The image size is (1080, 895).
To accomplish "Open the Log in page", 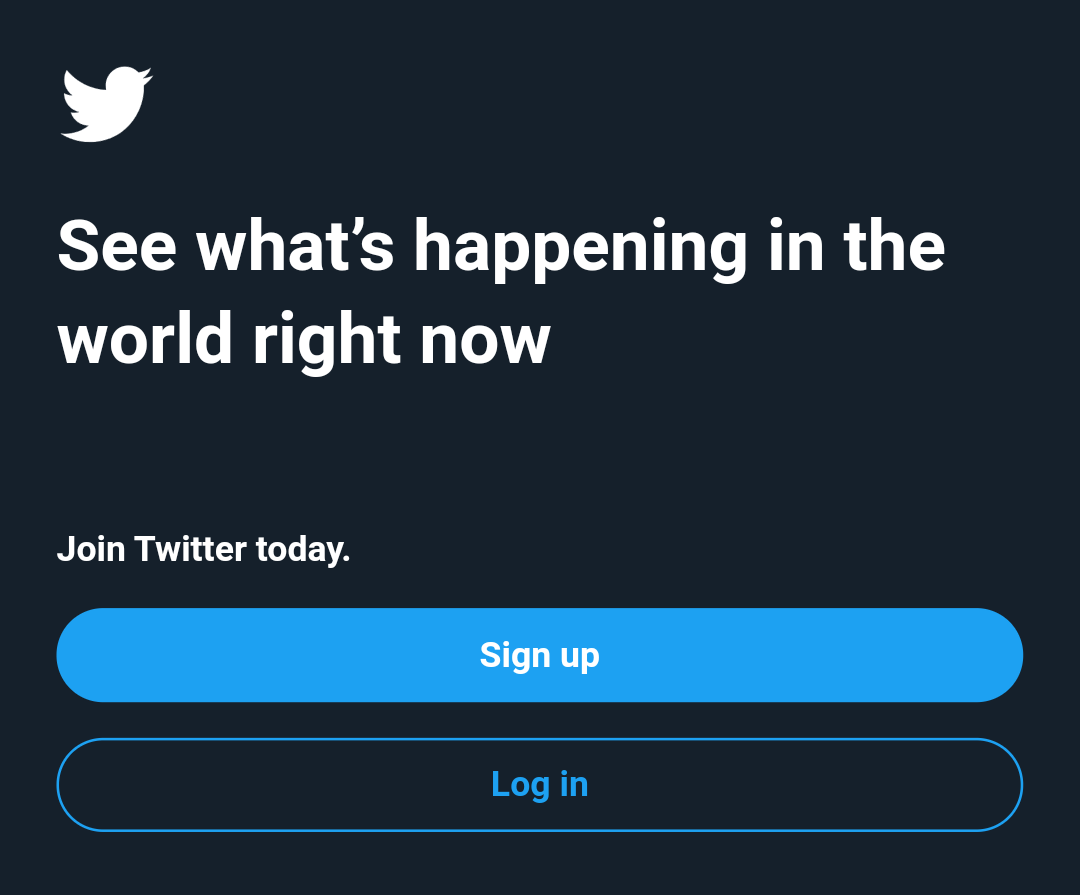I will pos(539,785).
